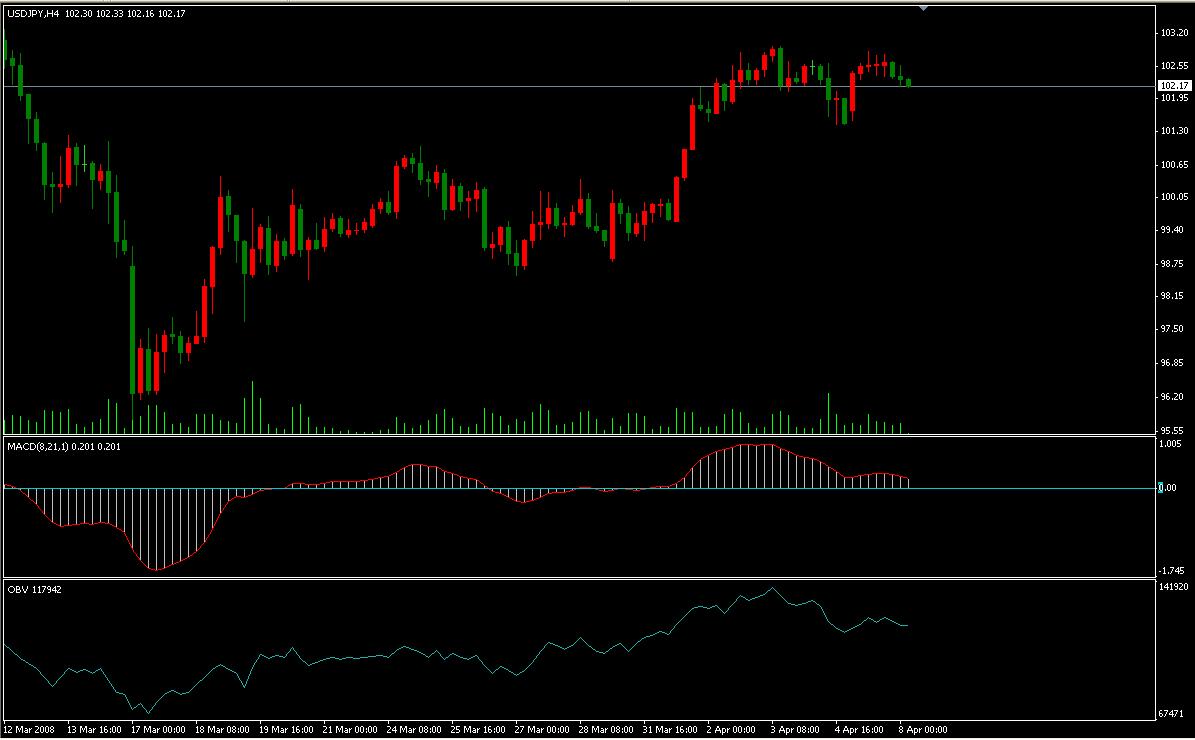Click the 102.55 price axis label

tap(1174, 66)
